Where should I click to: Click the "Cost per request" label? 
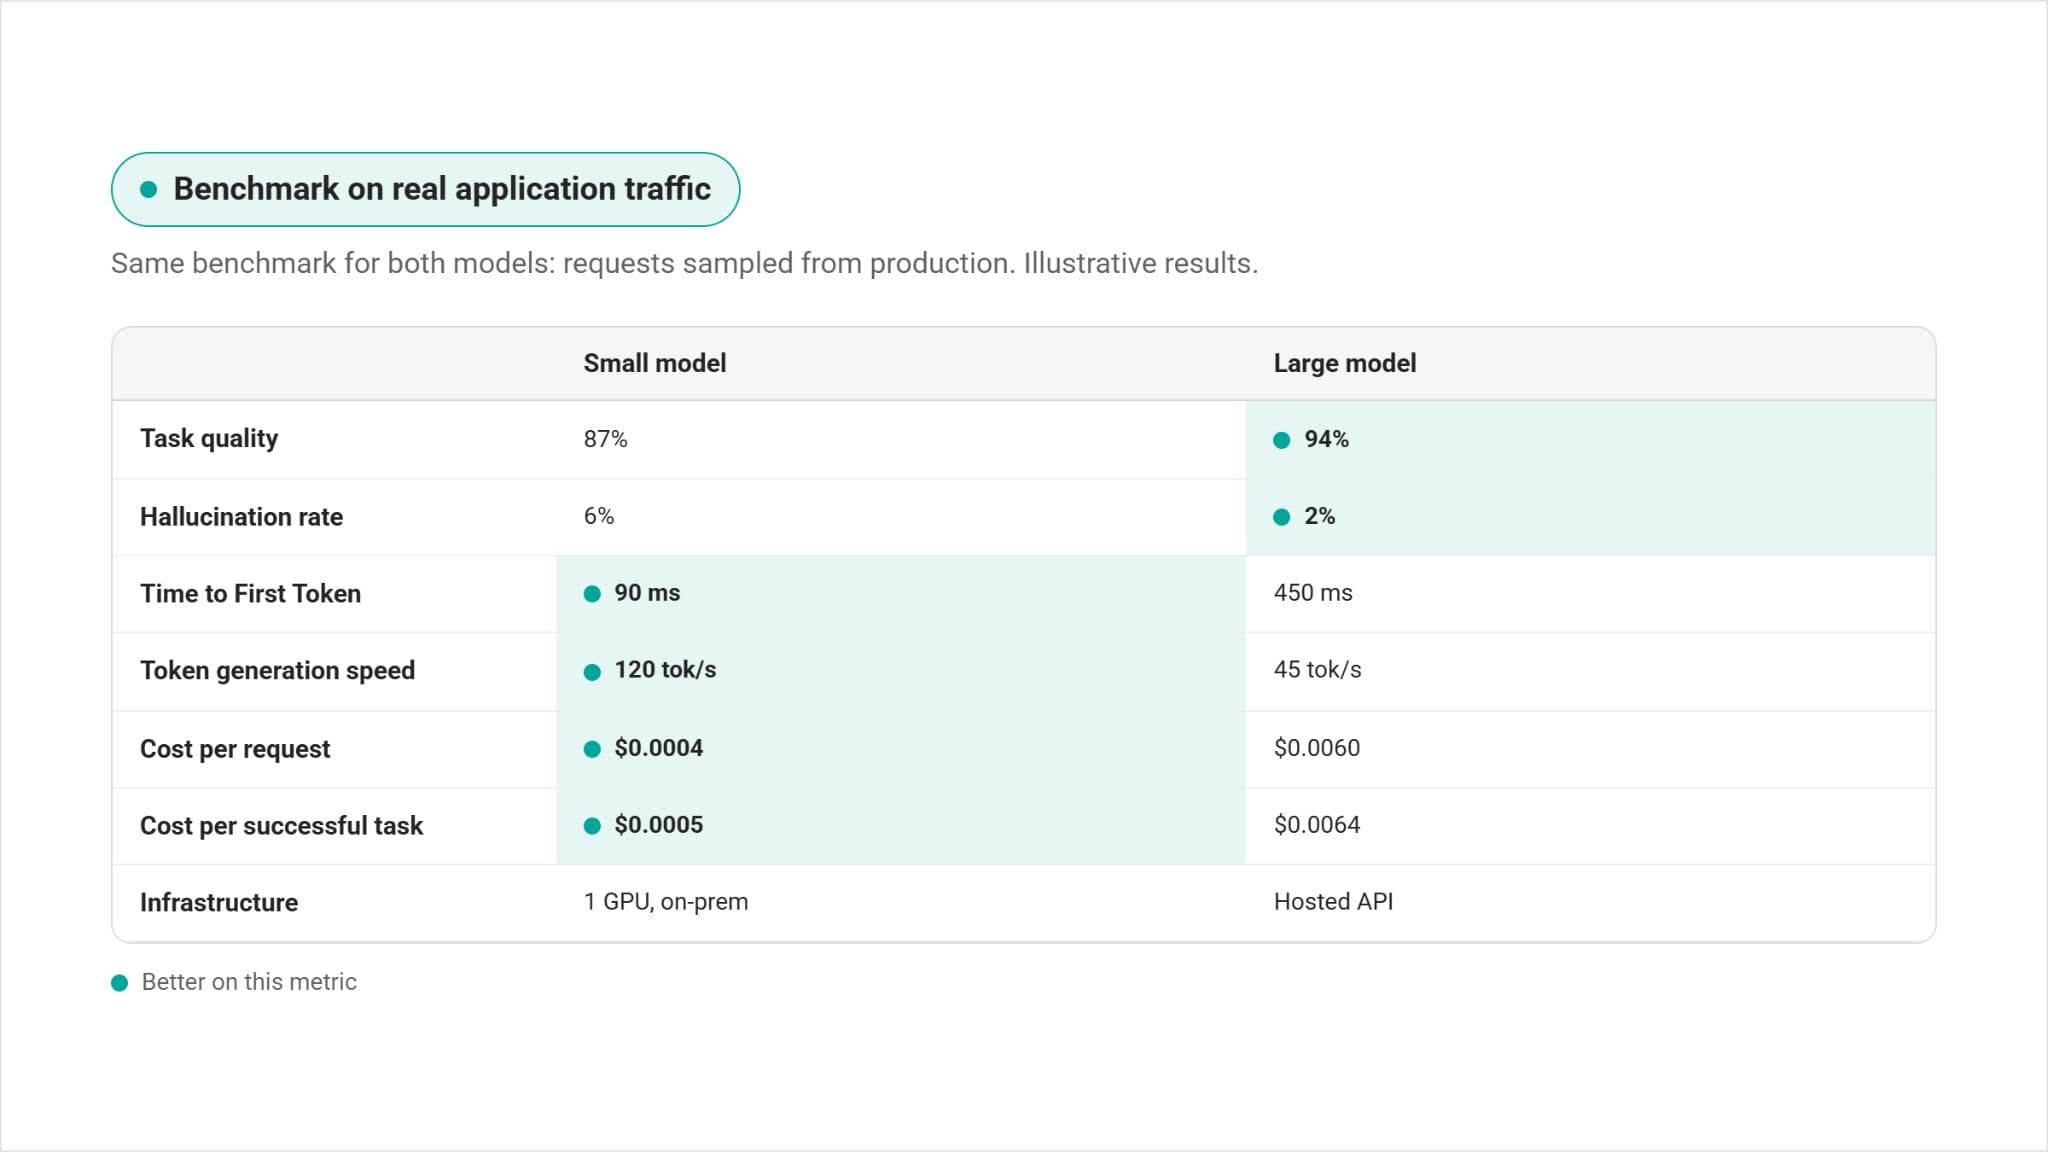(x=235, y=749)
